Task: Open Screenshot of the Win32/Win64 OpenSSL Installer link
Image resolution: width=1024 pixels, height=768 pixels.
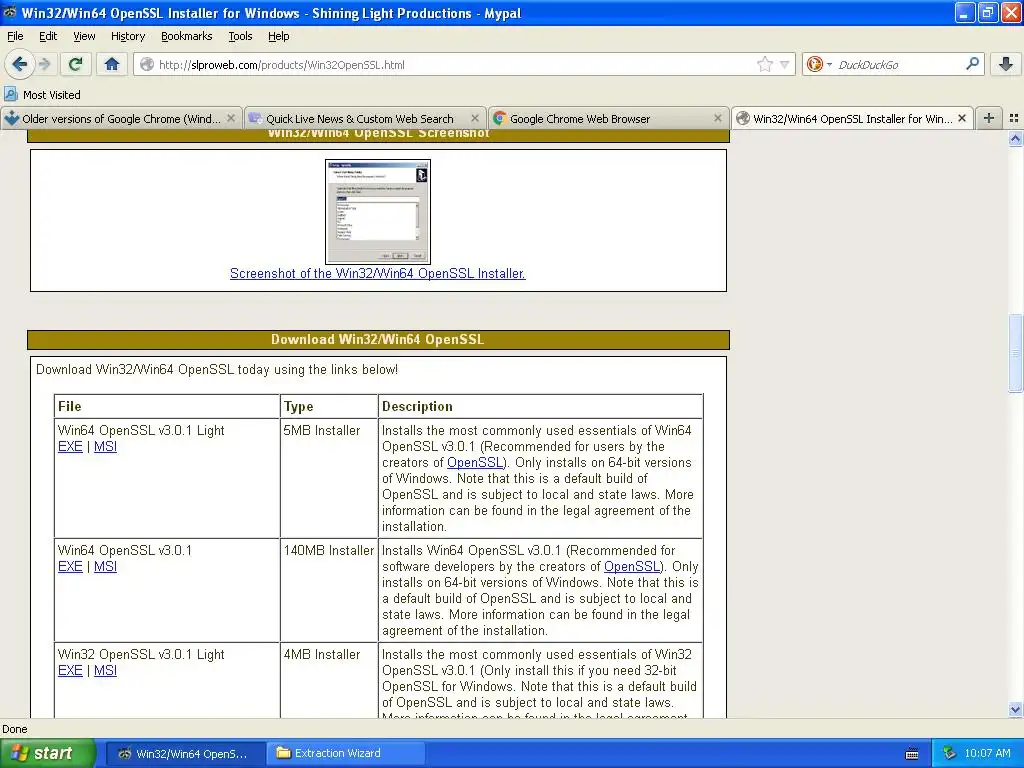Action: pyautogui.click(x=377, y=274)
